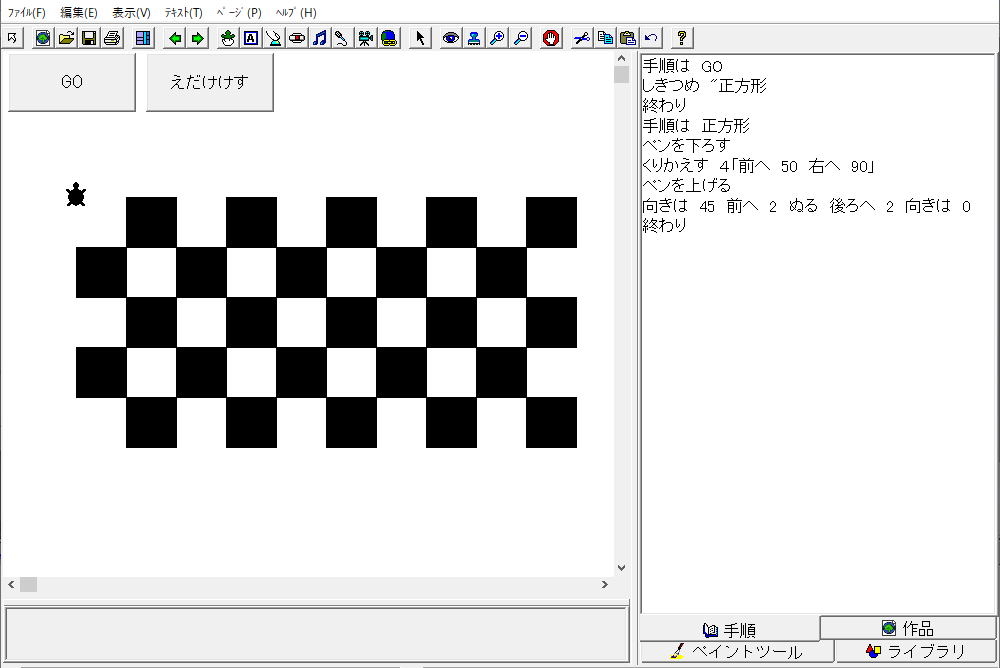Toggle the eye viewer tool
Viewport: 1000px width, 668px height.
(x=451, y=38)
